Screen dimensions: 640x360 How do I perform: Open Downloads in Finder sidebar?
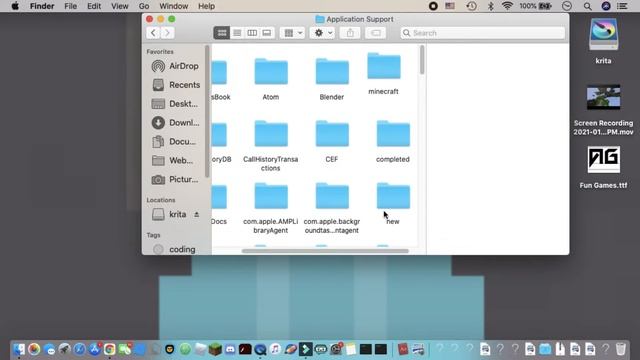pyautogui.click(x=175, y=122)
